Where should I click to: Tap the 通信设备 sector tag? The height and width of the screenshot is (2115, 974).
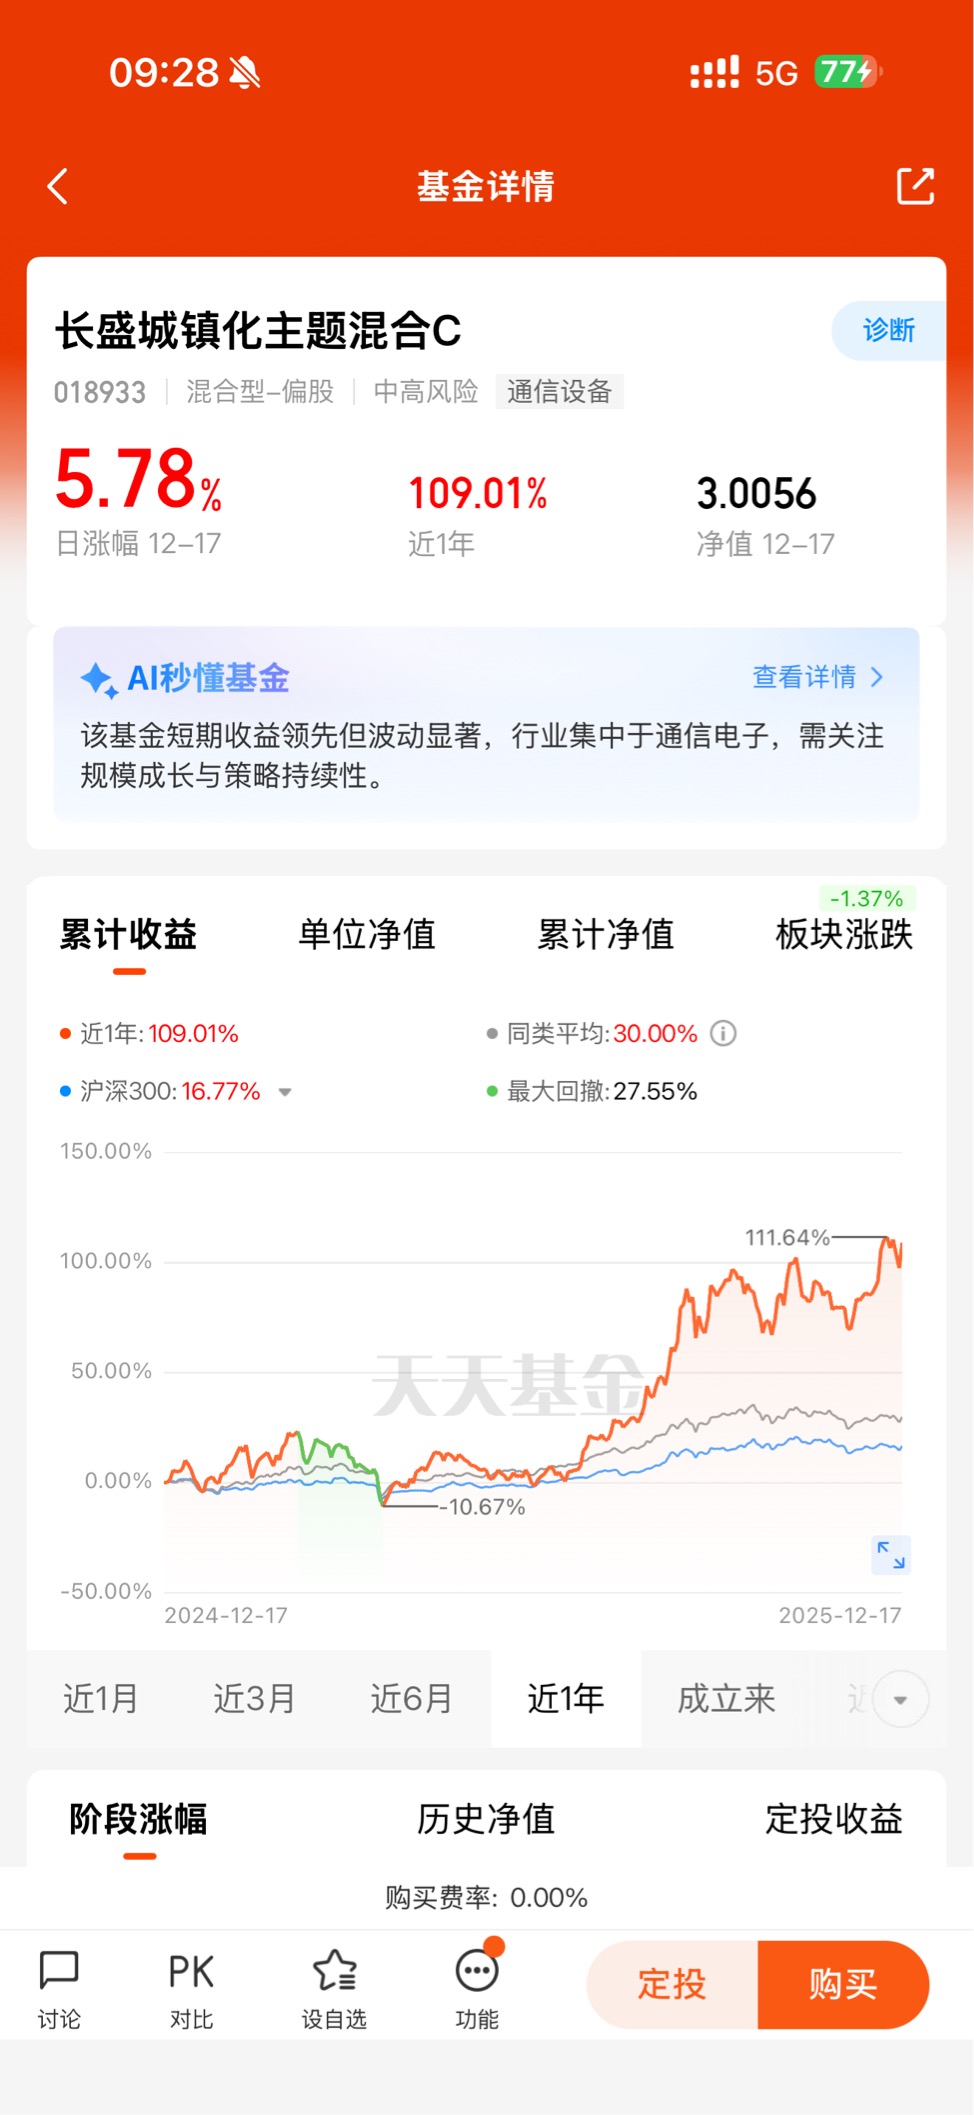coord(559,391)
